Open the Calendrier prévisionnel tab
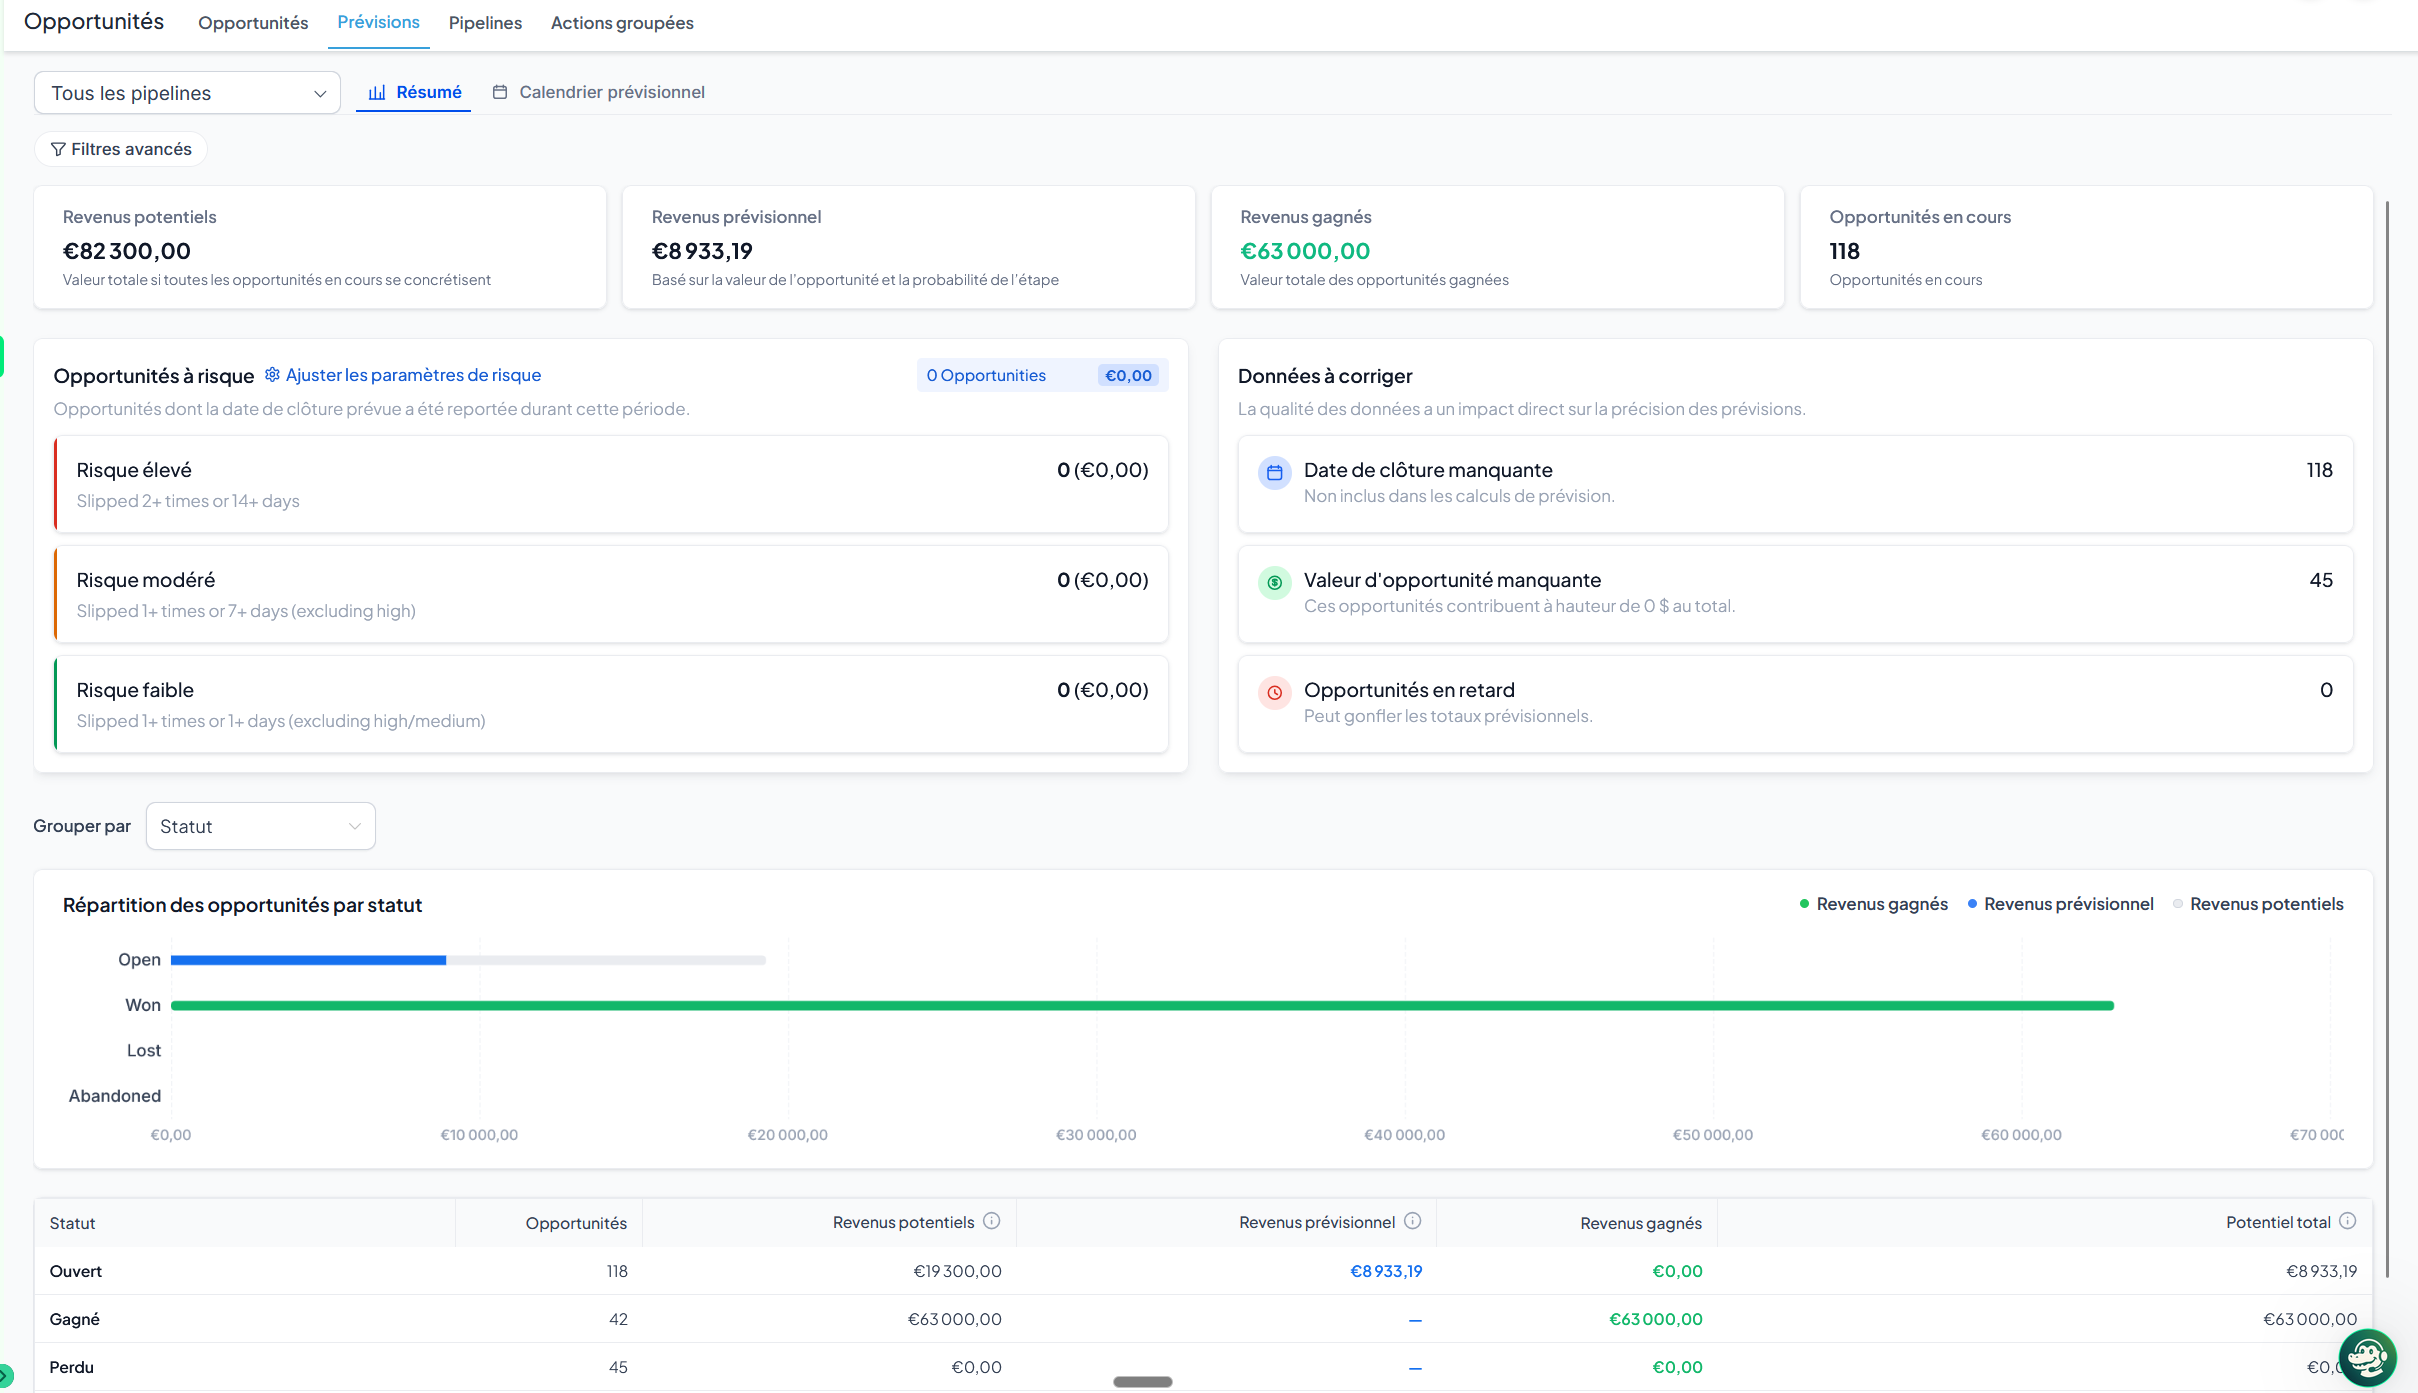Viewport: 2418px width, 1393px height. [x=599, y=92]
